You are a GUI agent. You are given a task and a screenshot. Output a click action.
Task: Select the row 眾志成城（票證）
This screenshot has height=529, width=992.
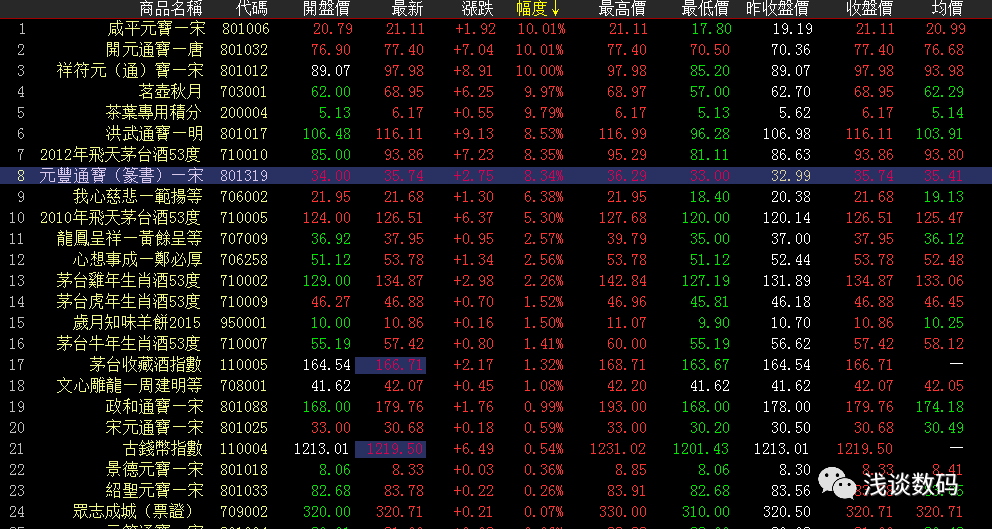(496, 511)
